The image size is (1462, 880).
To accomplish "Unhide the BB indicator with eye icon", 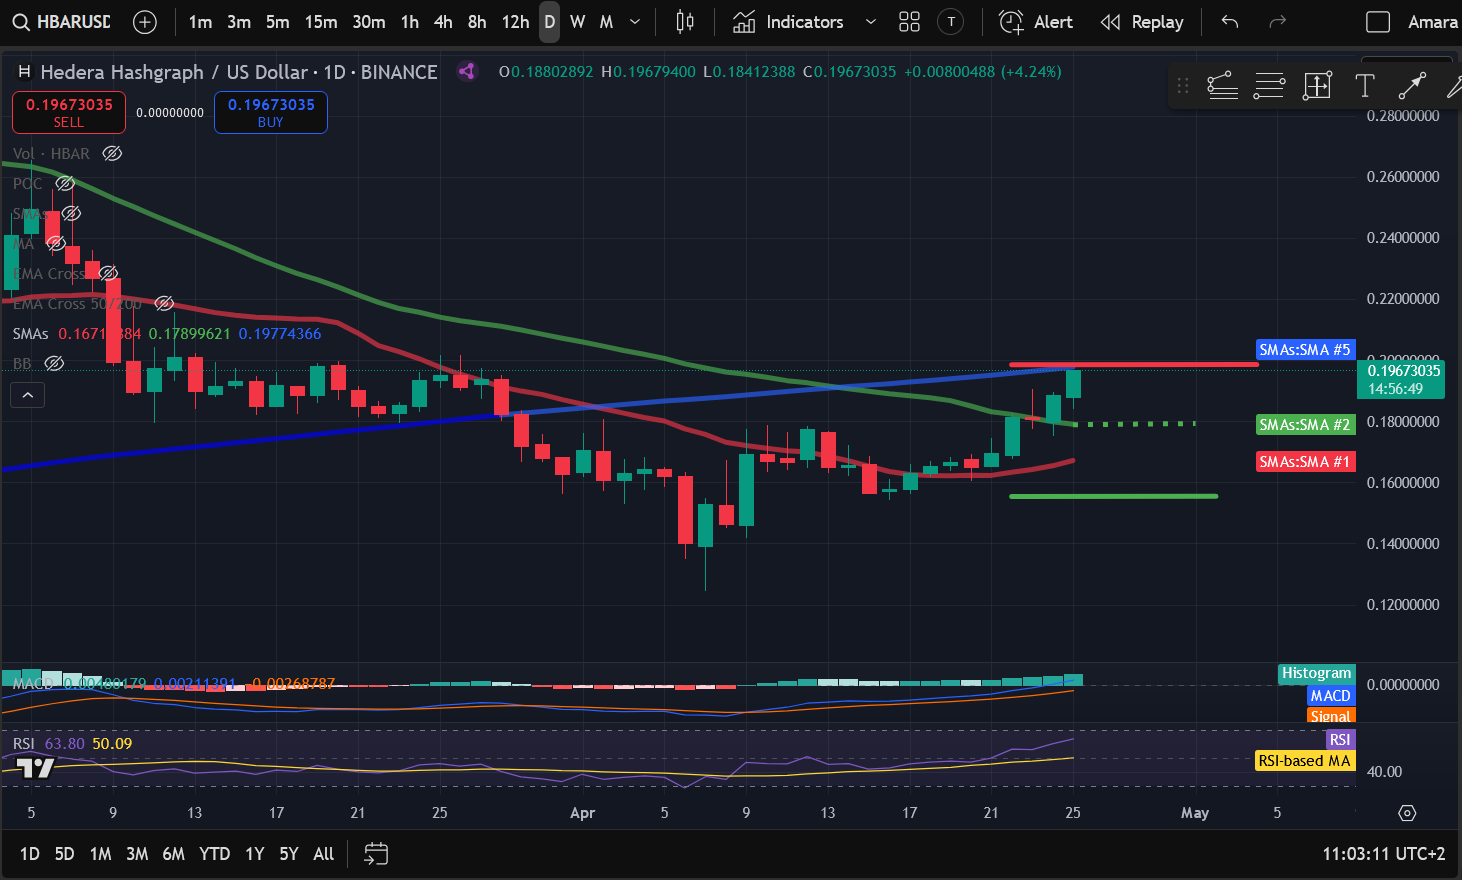I will click(55, 364).
